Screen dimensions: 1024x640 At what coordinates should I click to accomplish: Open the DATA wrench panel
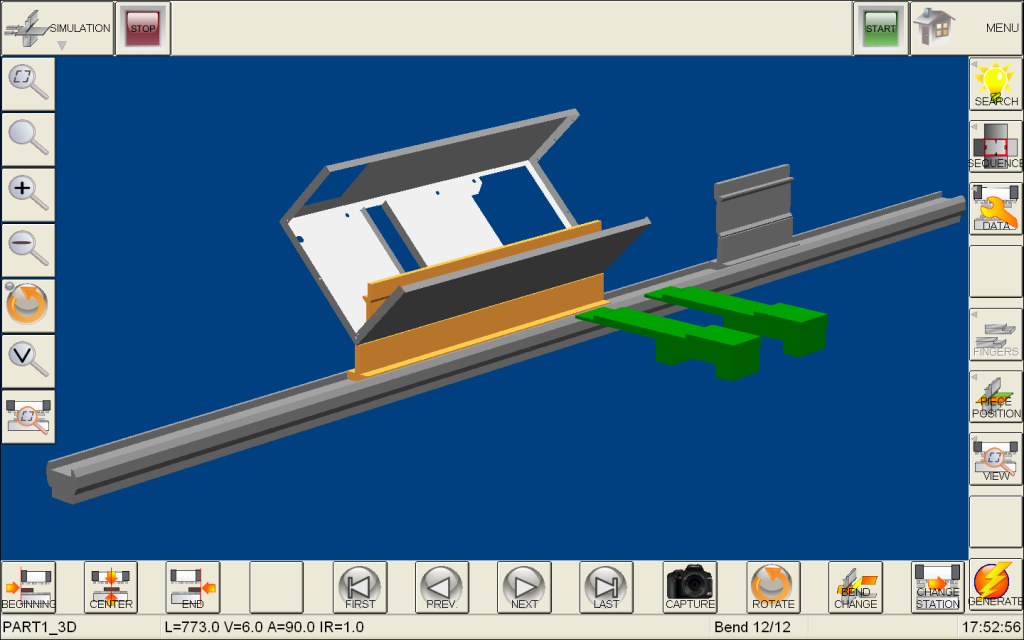(x=996, y=208)
